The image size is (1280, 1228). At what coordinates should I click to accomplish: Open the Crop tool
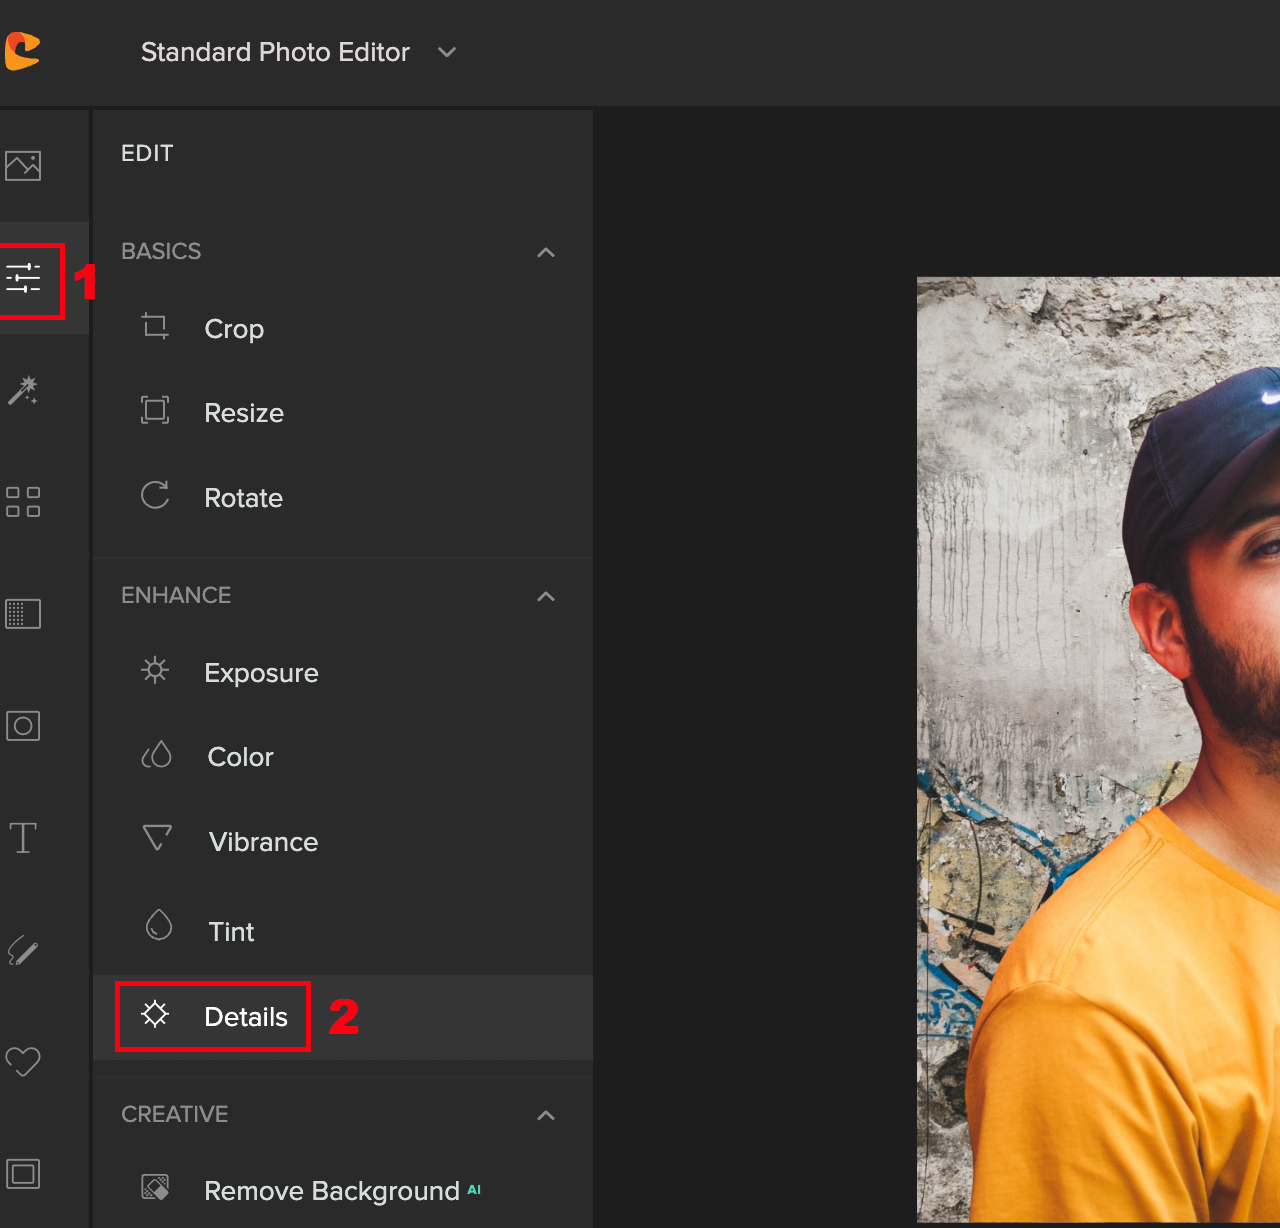point(234,328)
